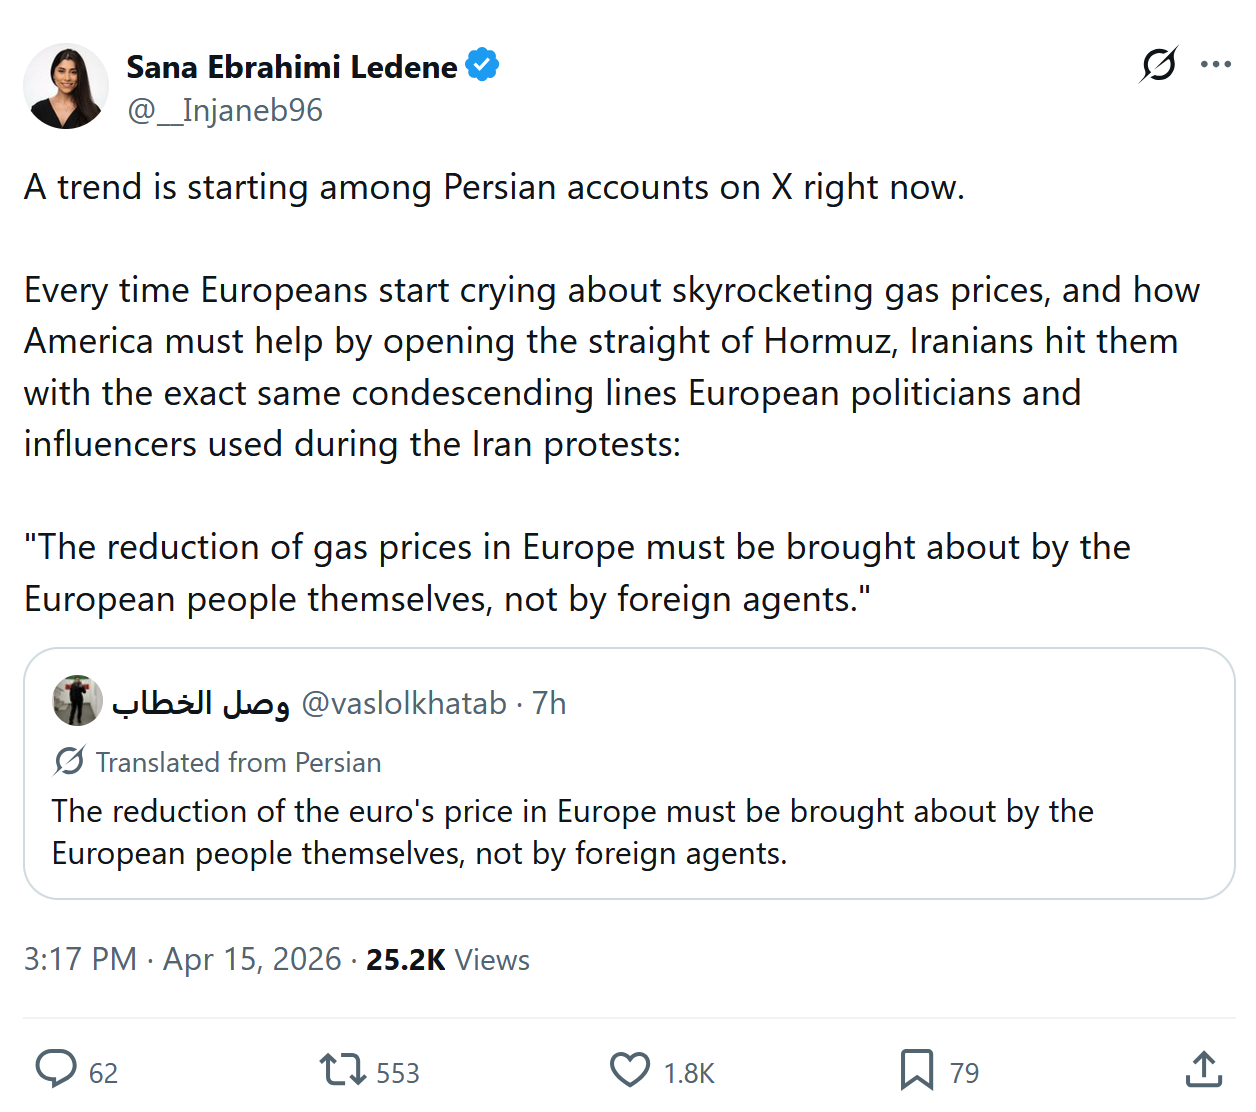Screen dimensions: 1256x1112
Task: Click the reply speech bubble icon
Action: [x=56, y=1069]
